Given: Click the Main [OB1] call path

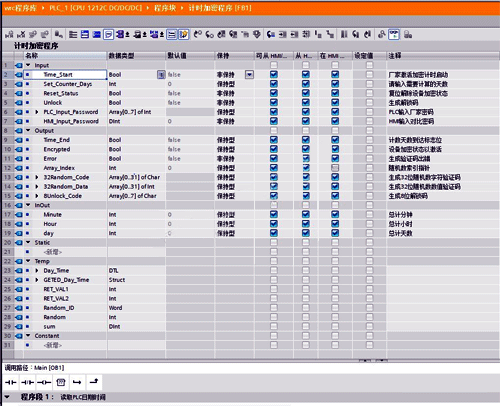Looking at the screenshot, I should coord(49,368).
